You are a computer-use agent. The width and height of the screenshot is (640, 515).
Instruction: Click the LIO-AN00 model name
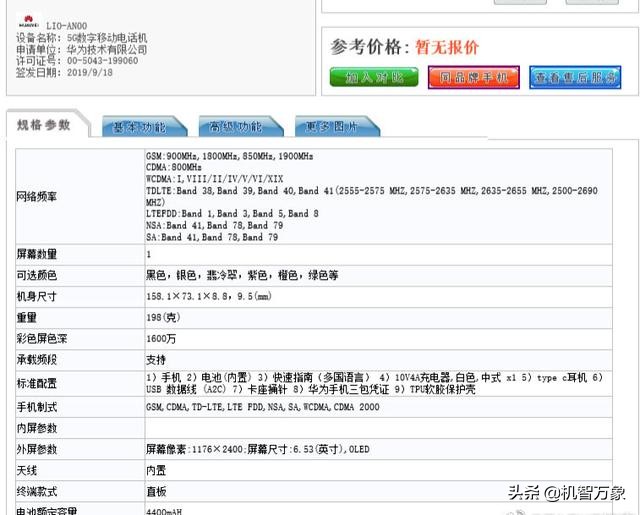(x=66, y=26)
